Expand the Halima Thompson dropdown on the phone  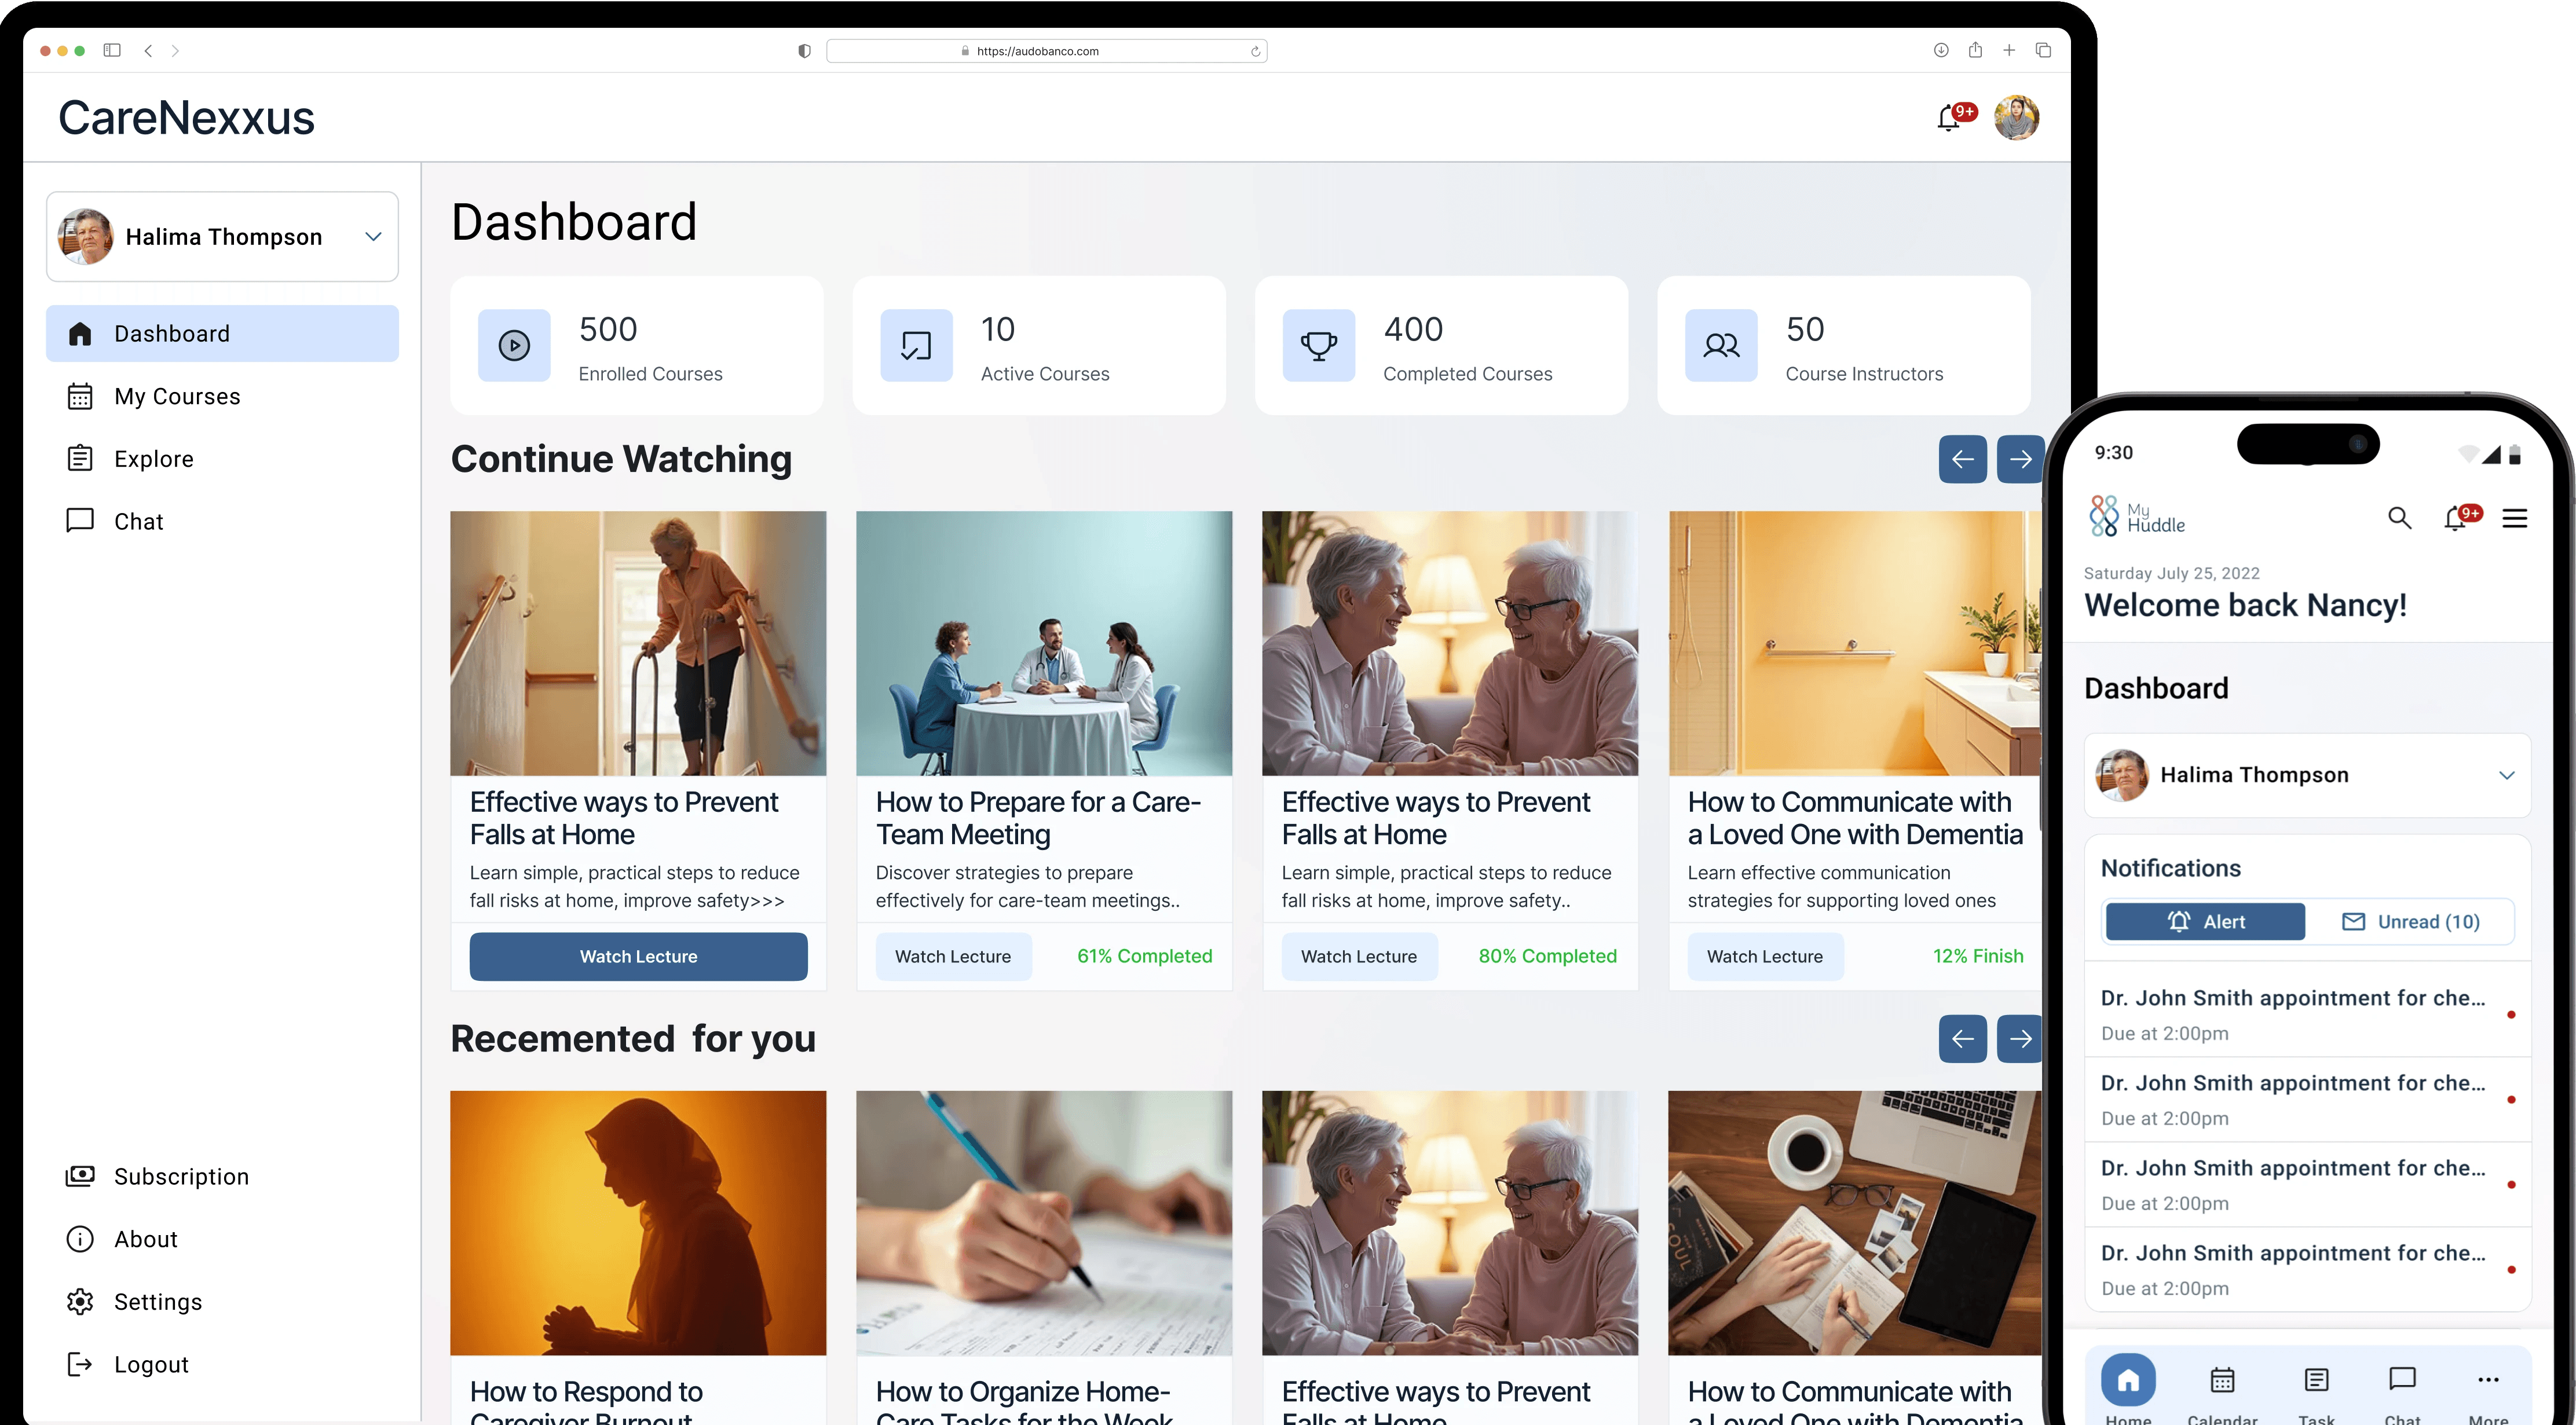point(2506,775)
